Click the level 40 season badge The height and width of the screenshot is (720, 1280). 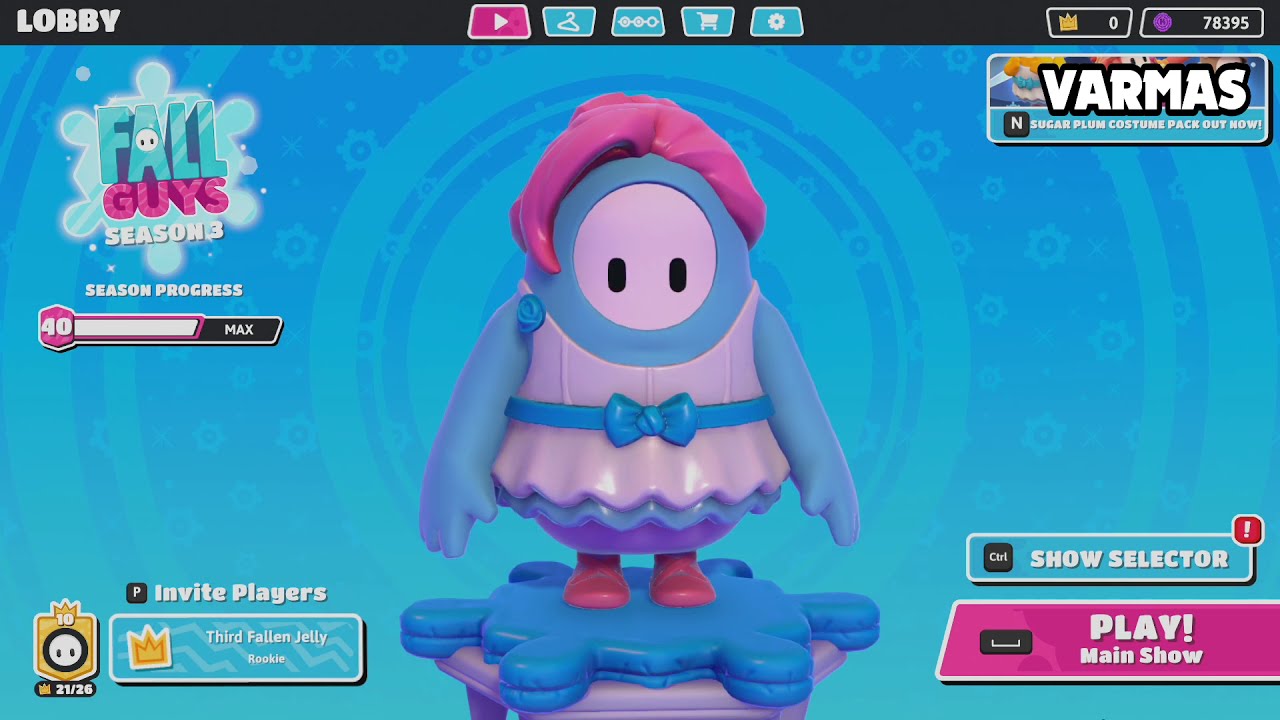(56, 328)
